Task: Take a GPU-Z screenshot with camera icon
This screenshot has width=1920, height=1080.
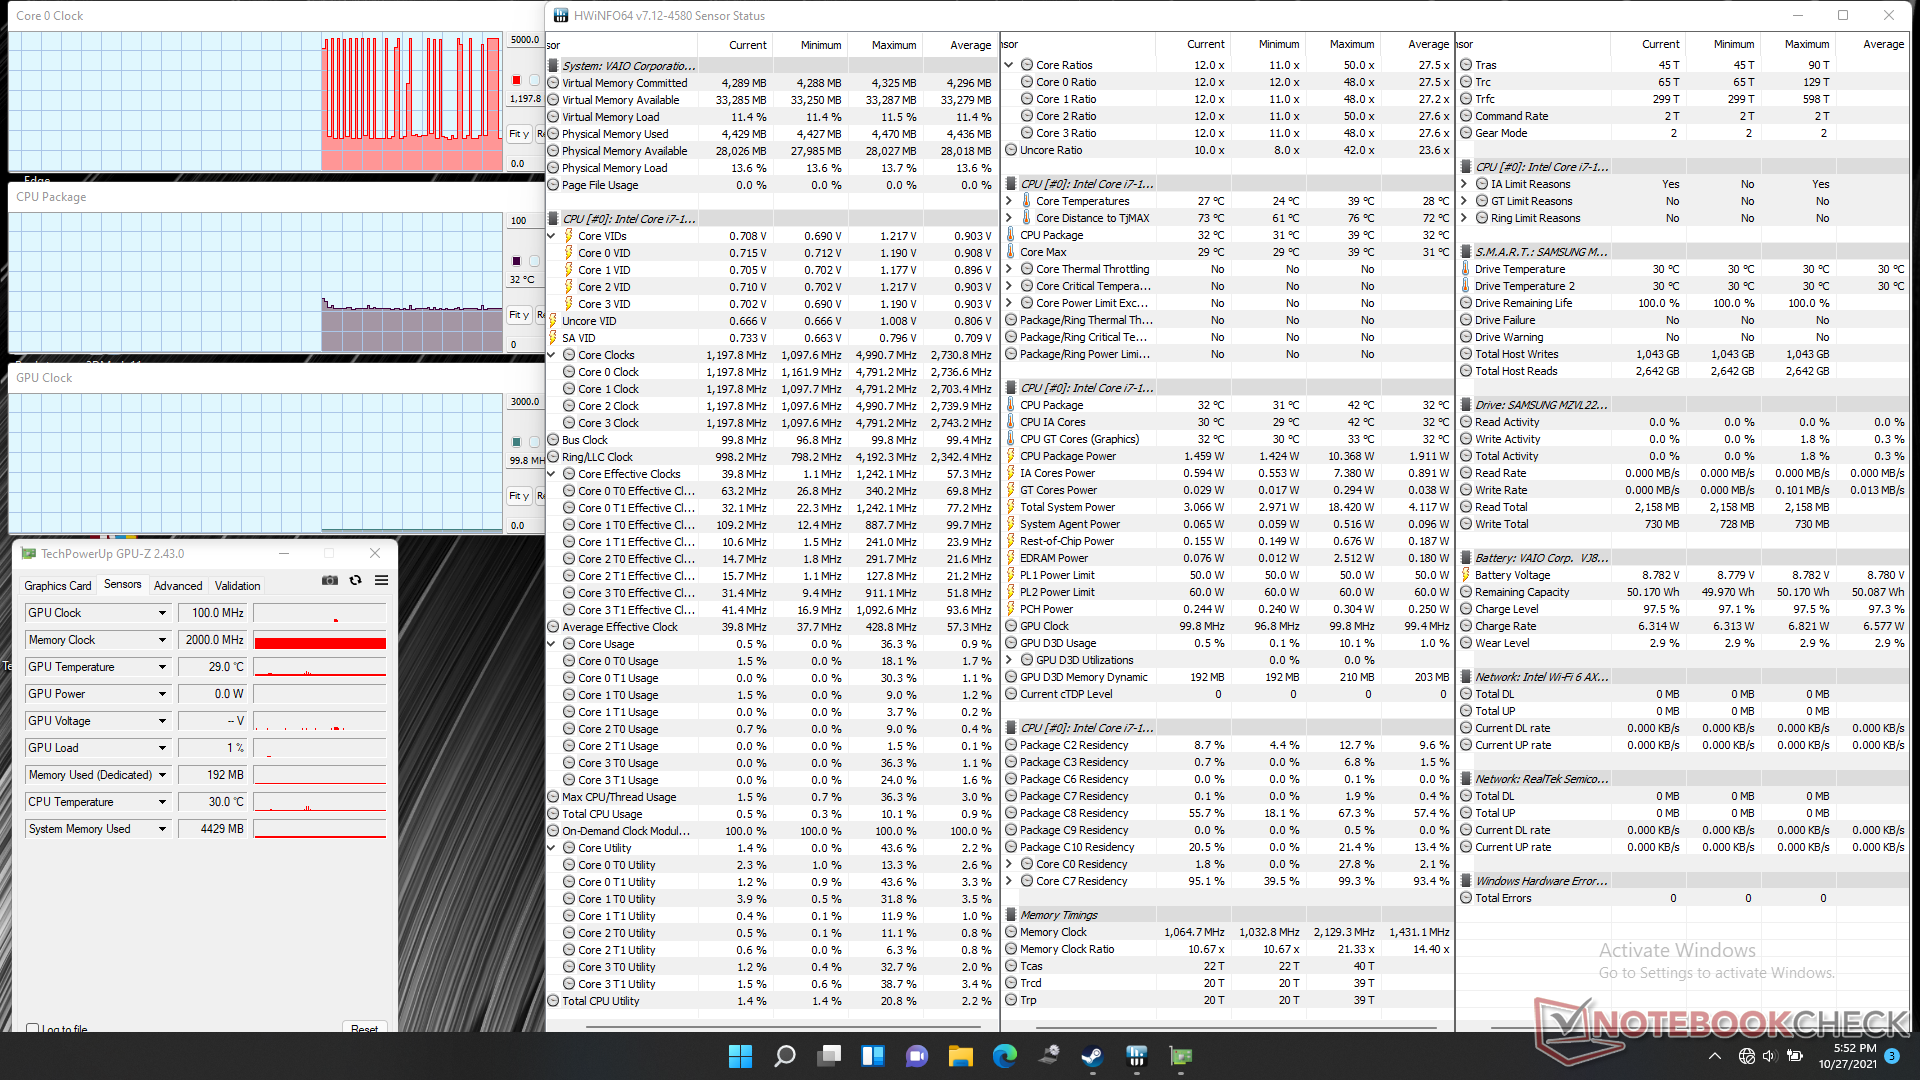Action: pyautogui.click(x=330, y=580)
